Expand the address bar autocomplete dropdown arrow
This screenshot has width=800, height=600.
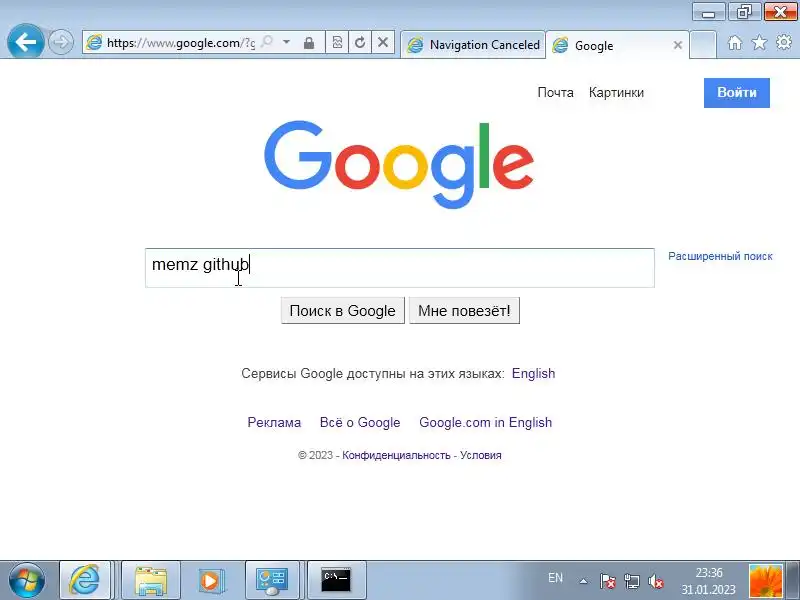coord(286,42)
